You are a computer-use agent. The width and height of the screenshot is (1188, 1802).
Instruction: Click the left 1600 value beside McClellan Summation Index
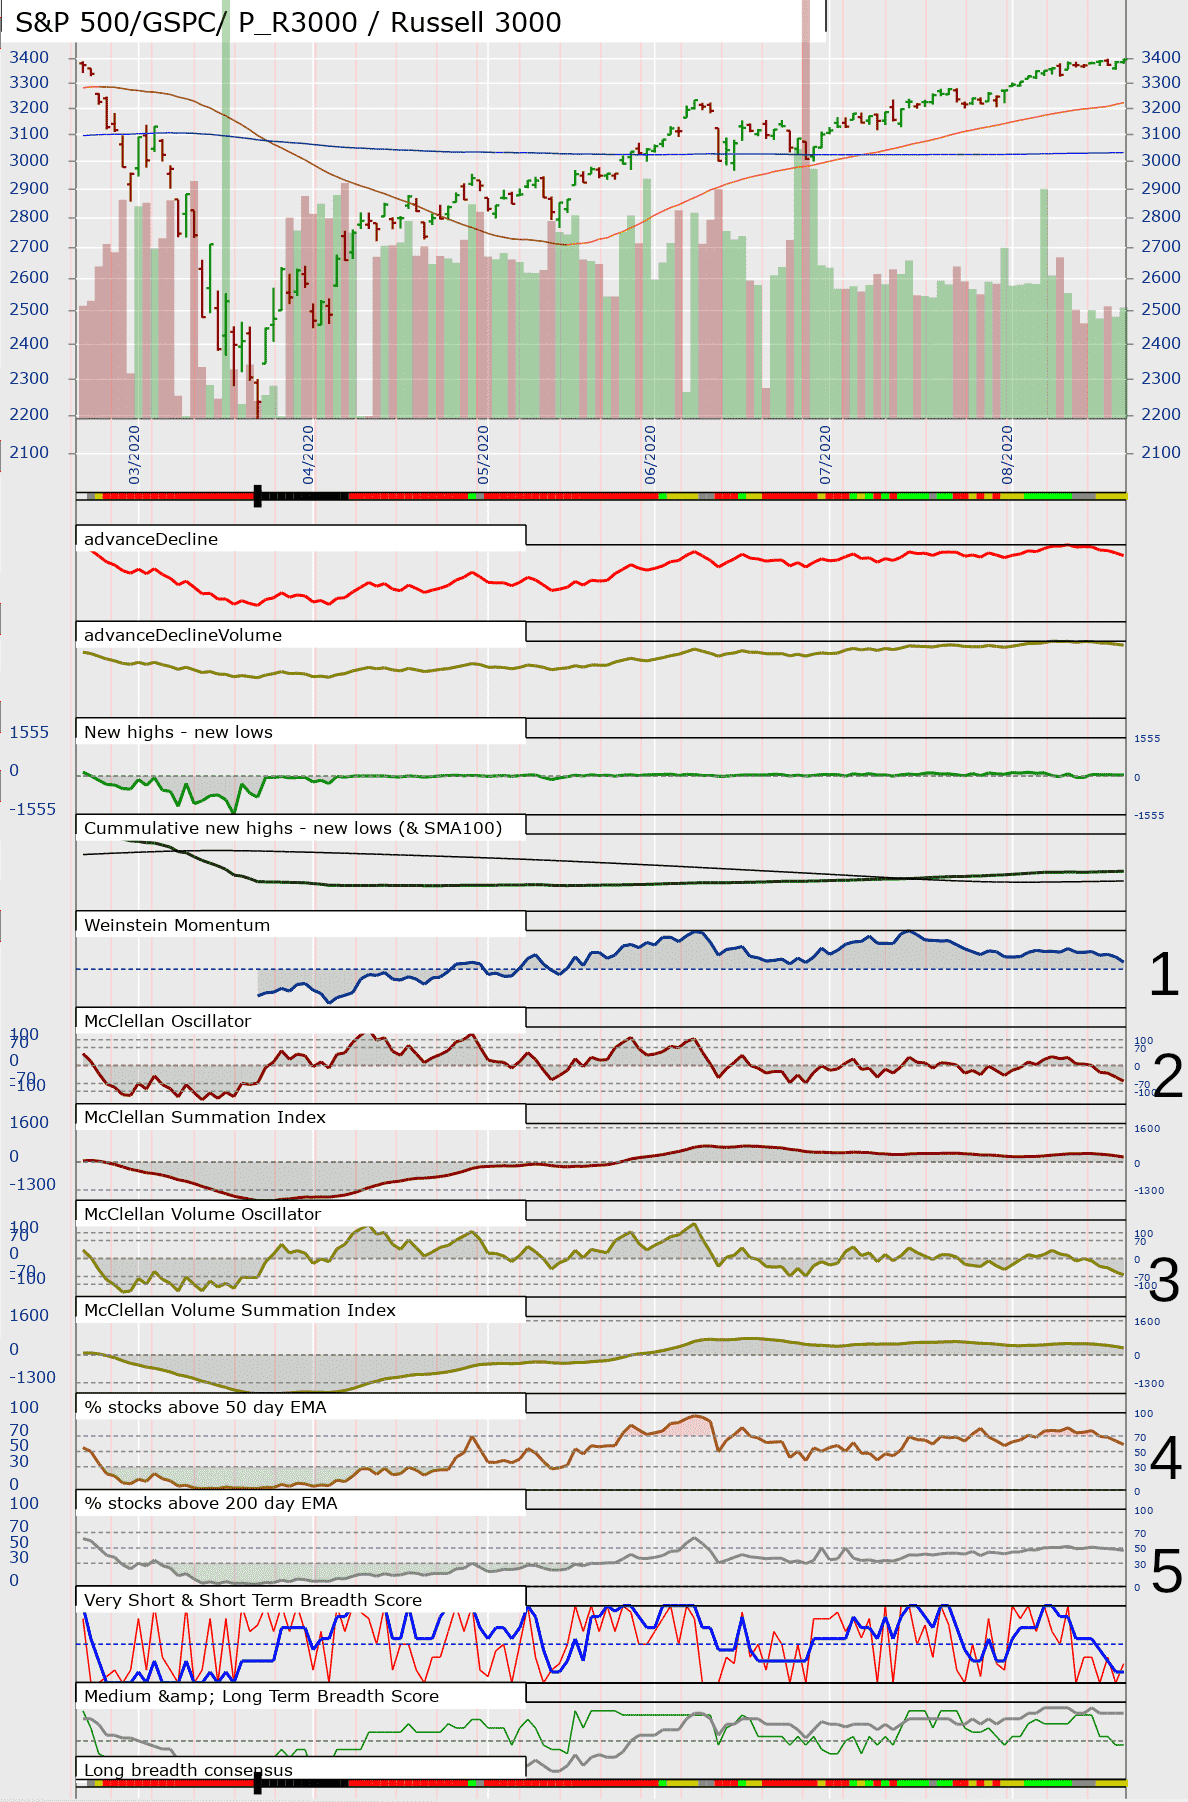click(x=29, y=1122)
